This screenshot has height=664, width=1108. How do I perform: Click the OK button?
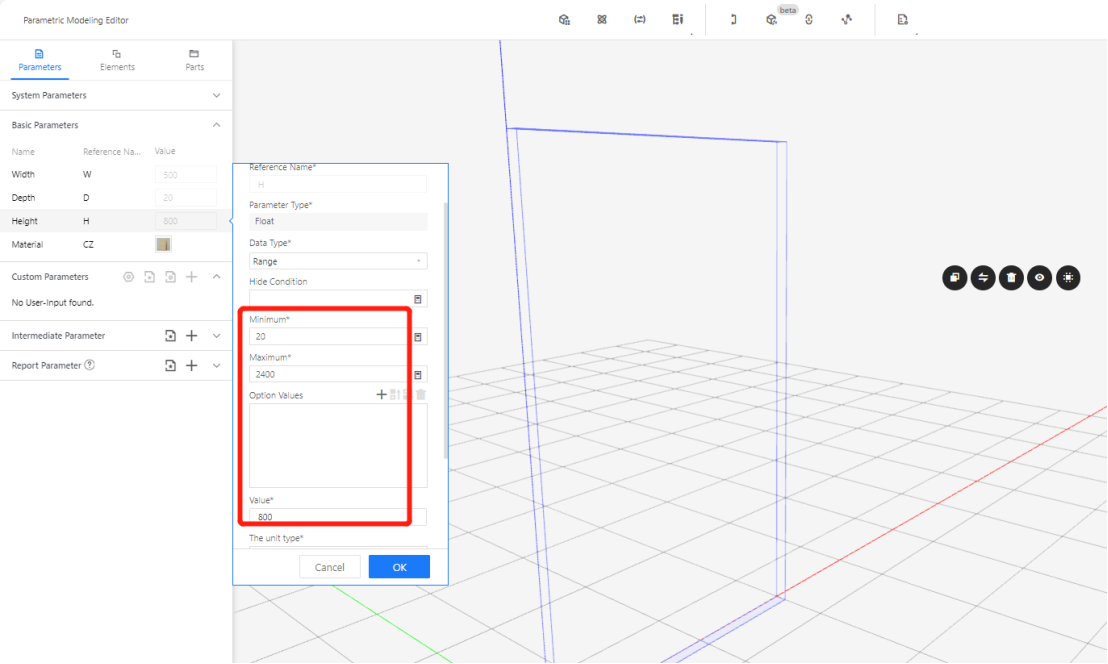coord(399,567)
